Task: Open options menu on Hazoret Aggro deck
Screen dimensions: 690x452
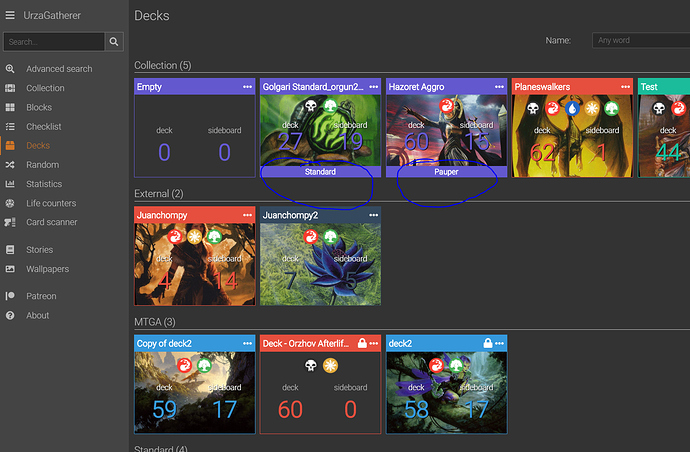Action: (499, 87)
